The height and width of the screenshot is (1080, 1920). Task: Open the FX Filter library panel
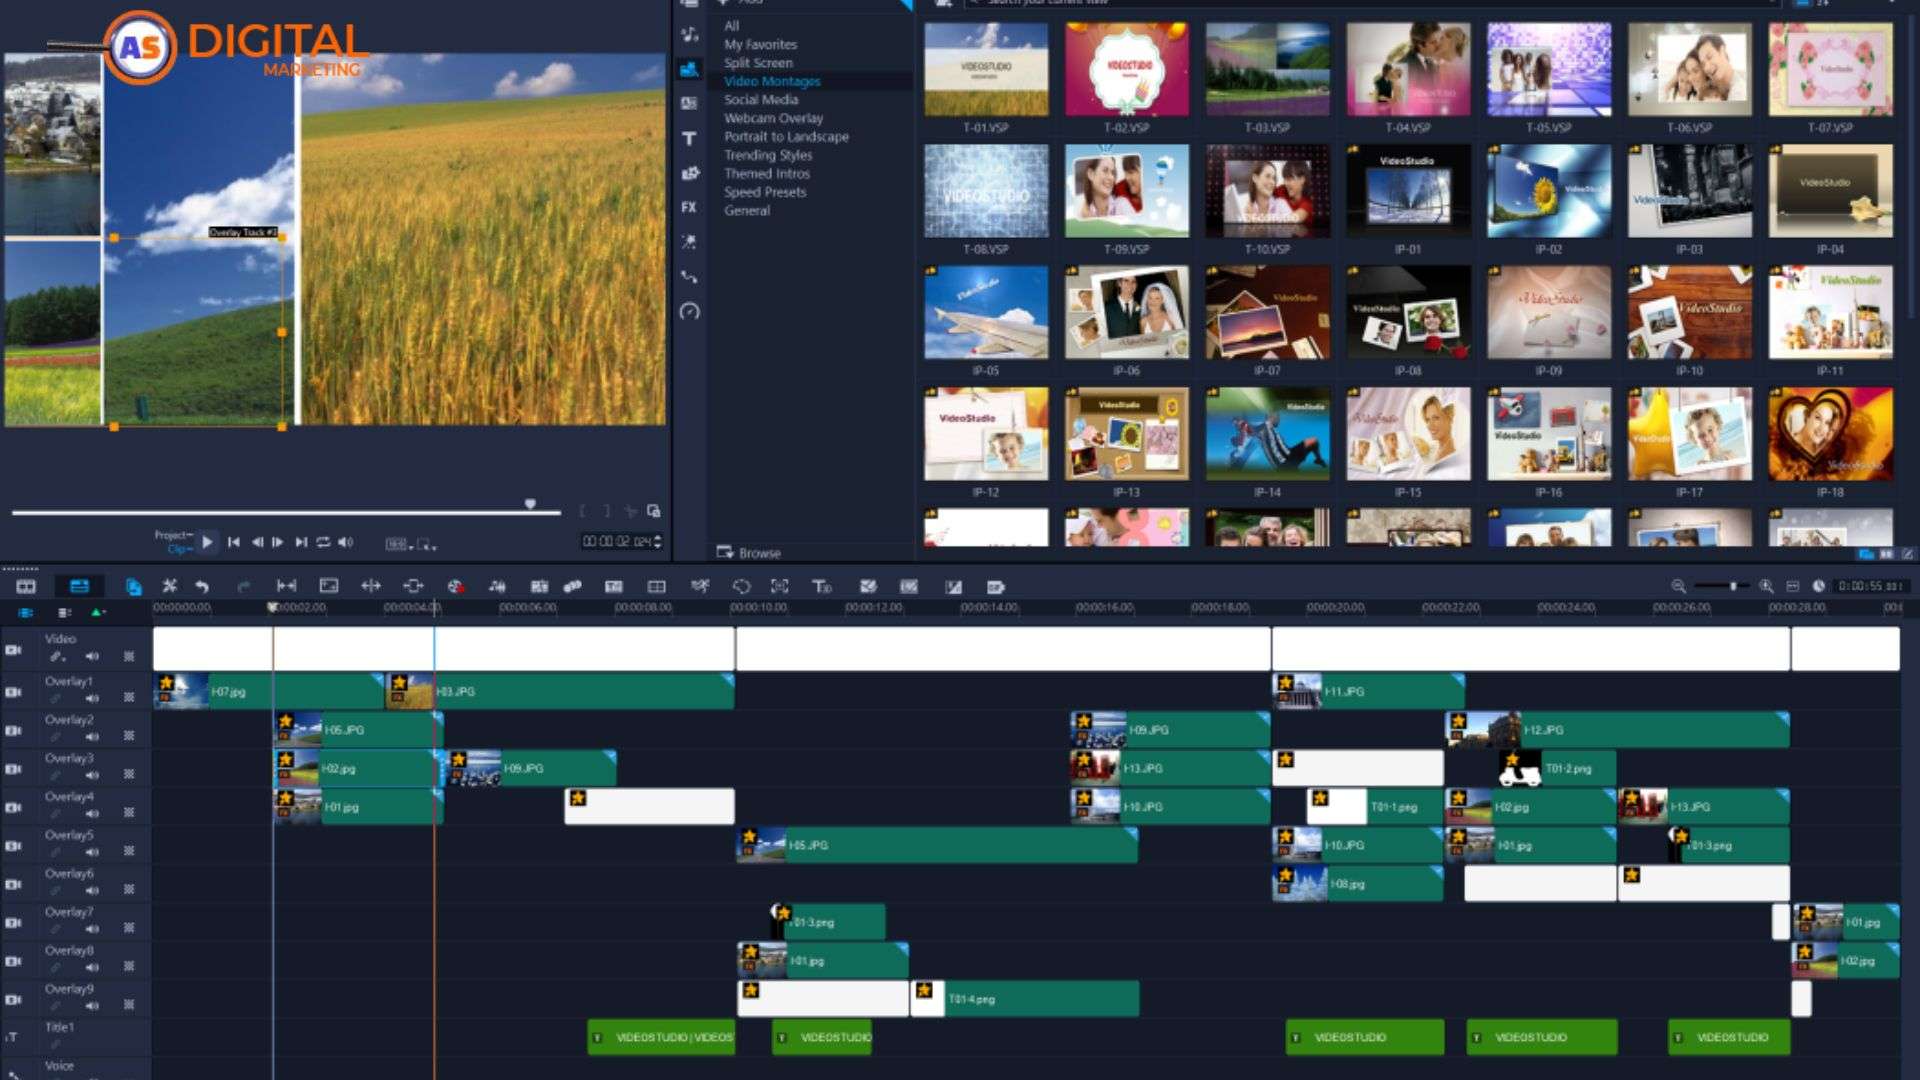click(689, 207)
